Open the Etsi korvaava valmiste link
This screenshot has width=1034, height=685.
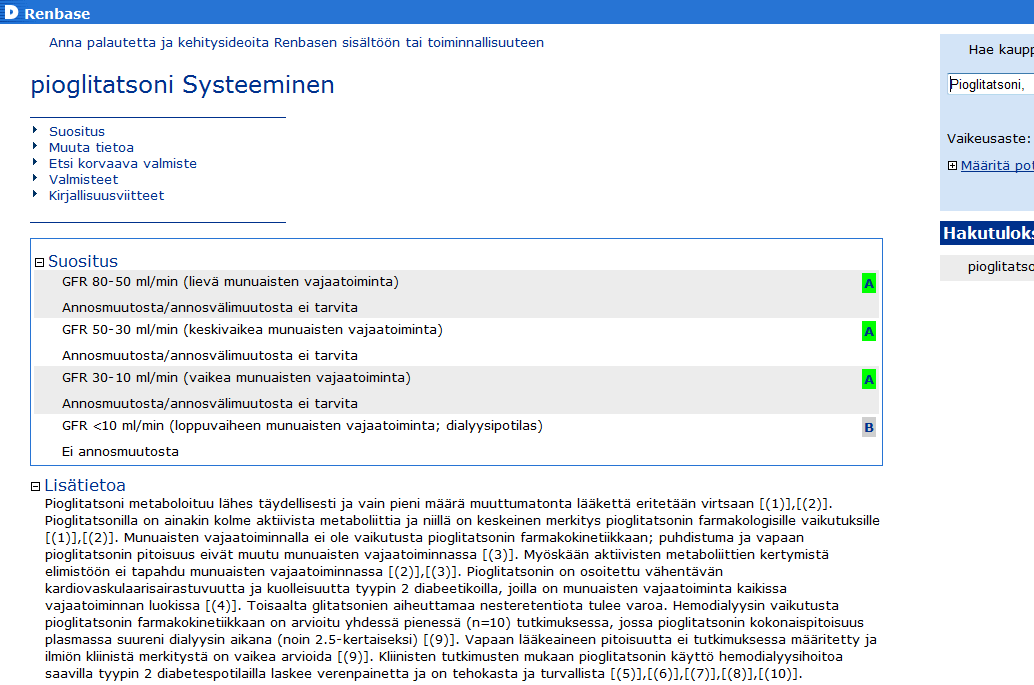click(123, 163)
